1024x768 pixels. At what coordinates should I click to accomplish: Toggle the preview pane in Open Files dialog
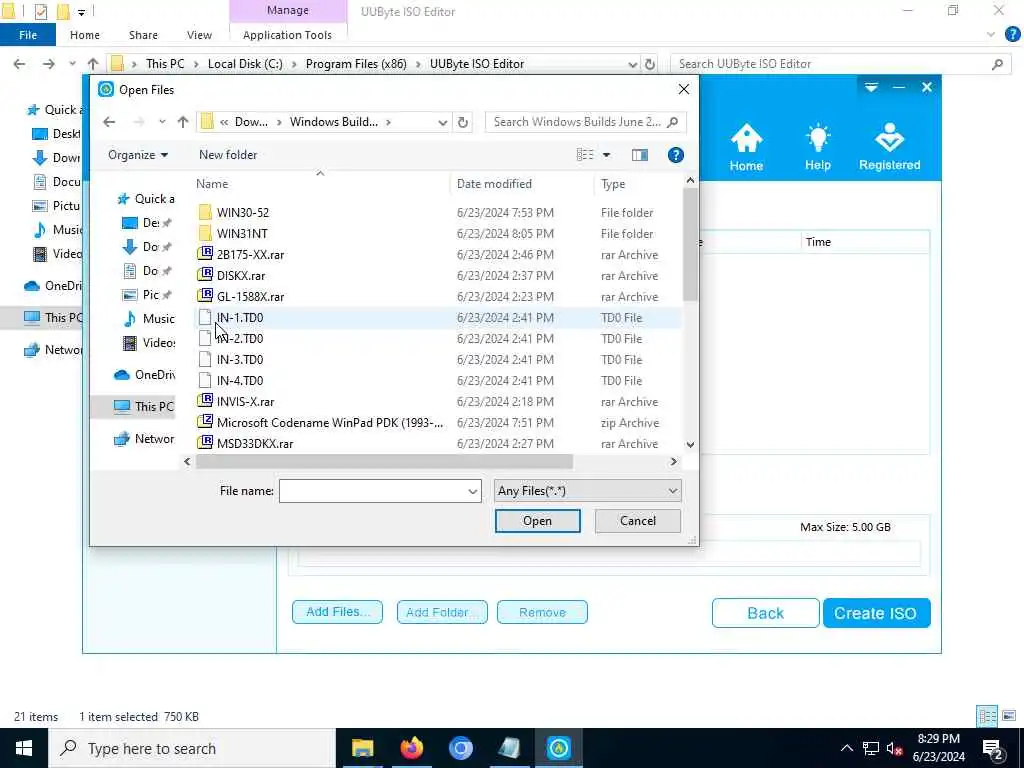pos(640,155)
